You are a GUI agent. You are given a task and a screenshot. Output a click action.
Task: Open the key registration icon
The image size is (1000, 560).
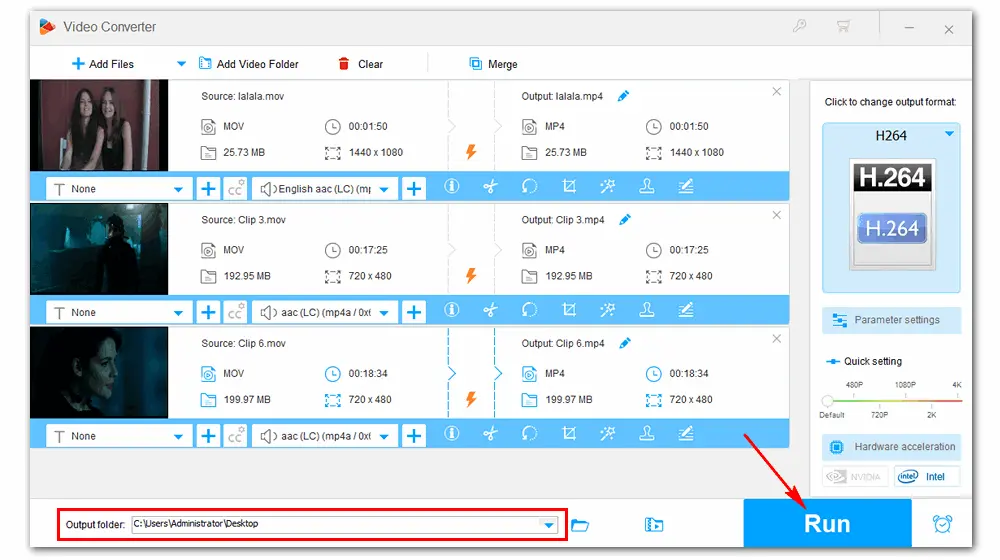(x=799, y=26)
